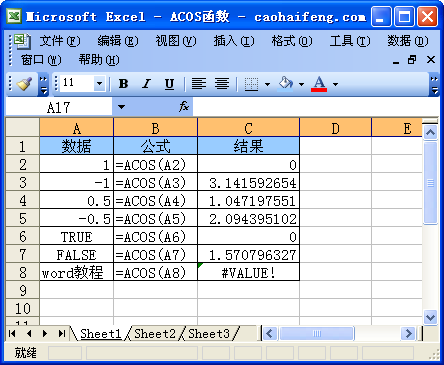This screenshot has height=365, width=444.
Task: Go to next sheet tab arrow
Action: pyautogui.click(x=45, y=333)
